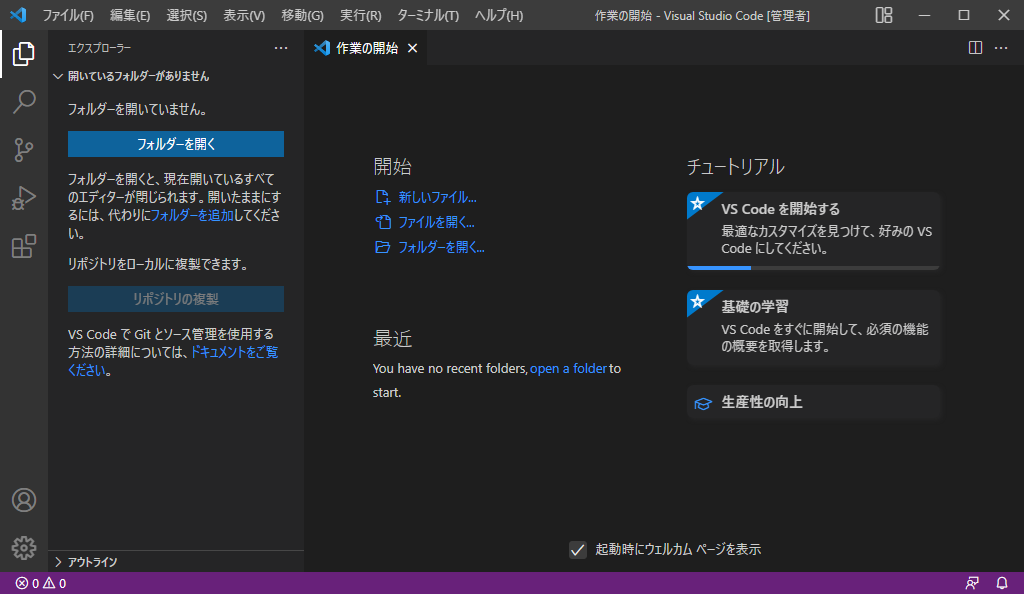Open the editor more actions ellipsis
The width and height of the screenshot is (1024, 594).
[1001, 48]
